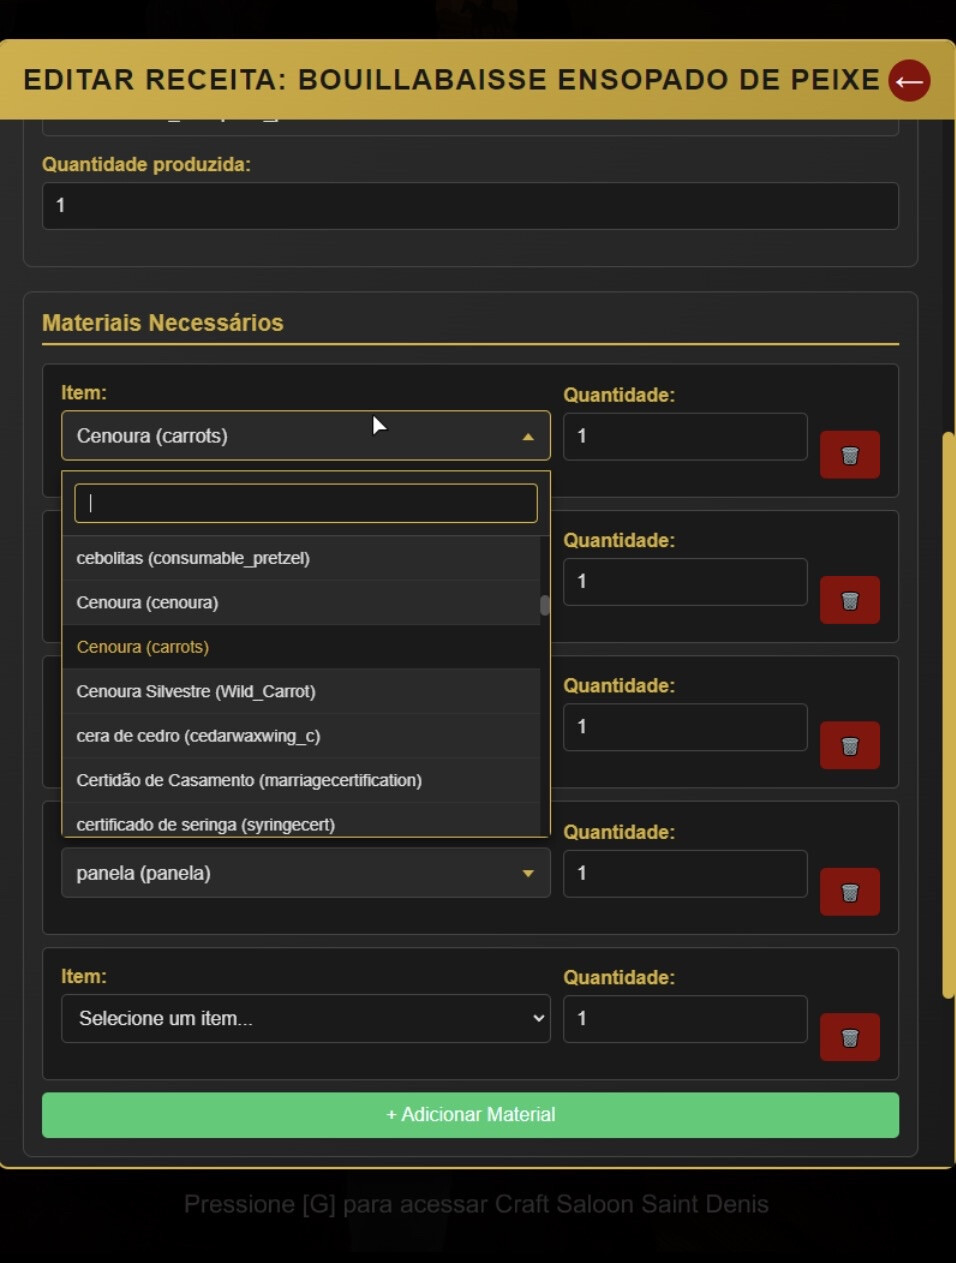
Task: Delete the Cenoura (carrots) material row
Action: (849, 455)
